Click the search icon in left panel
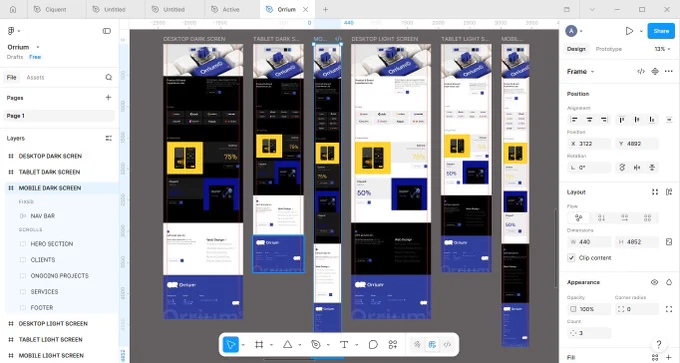Viewport: 680px width, 363px height. [x=108, y=77]
